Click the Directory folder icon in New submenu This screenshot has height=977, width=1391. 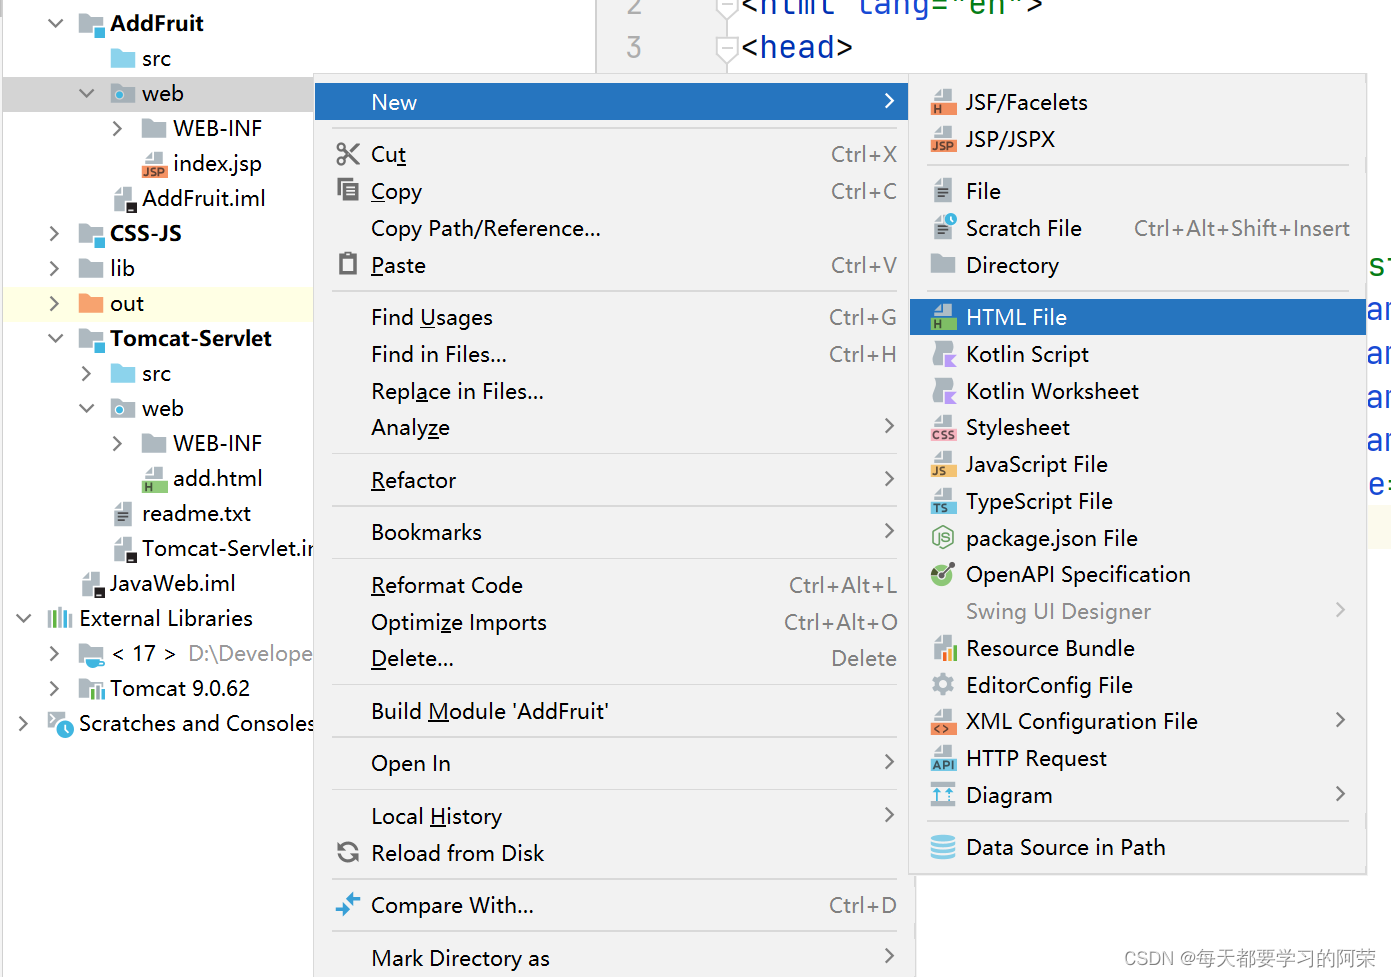[943, 264]
